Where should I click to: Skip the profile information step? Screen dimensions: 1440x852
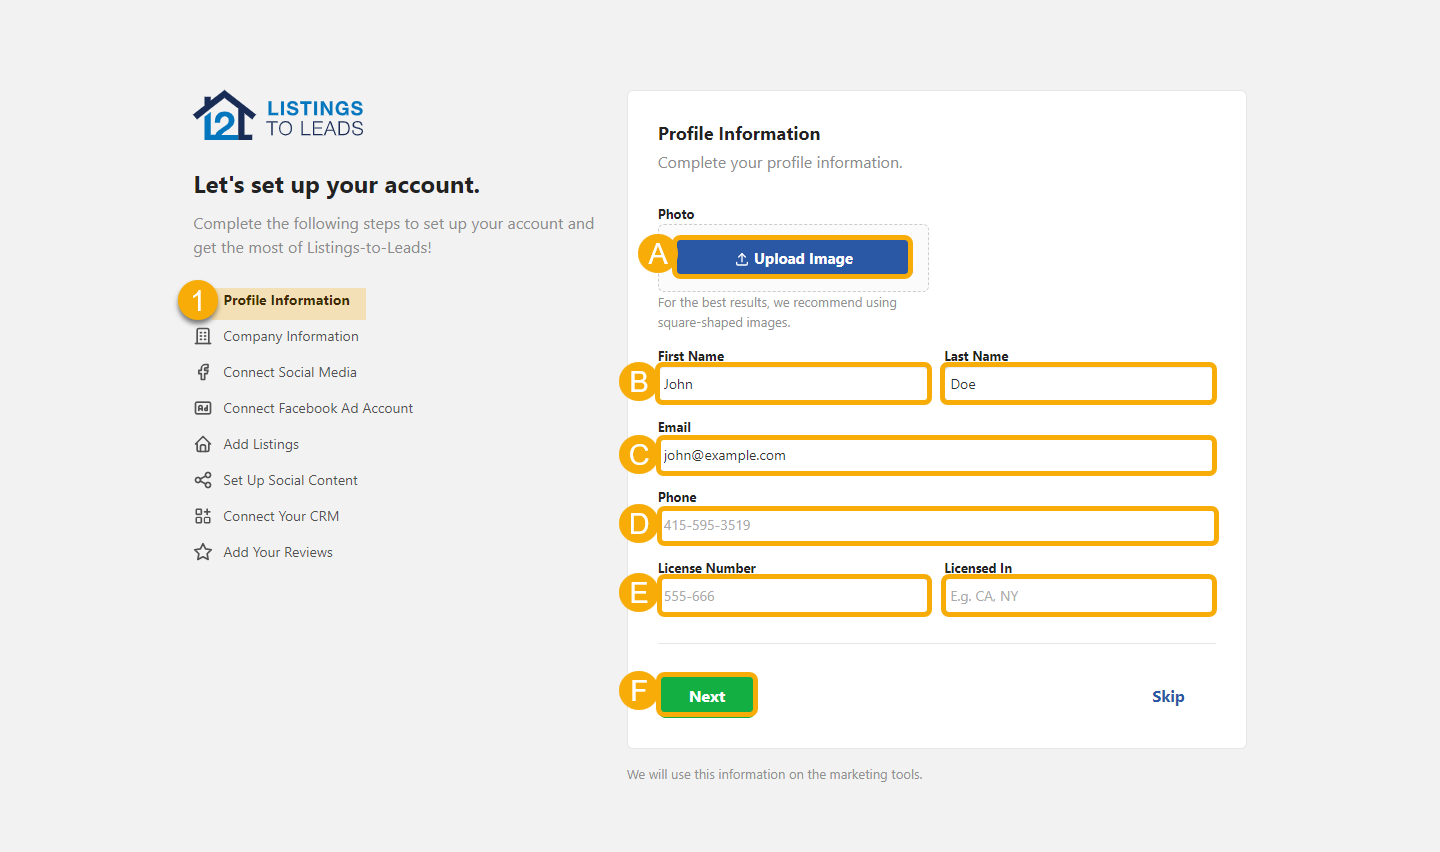click(1168, 696)
